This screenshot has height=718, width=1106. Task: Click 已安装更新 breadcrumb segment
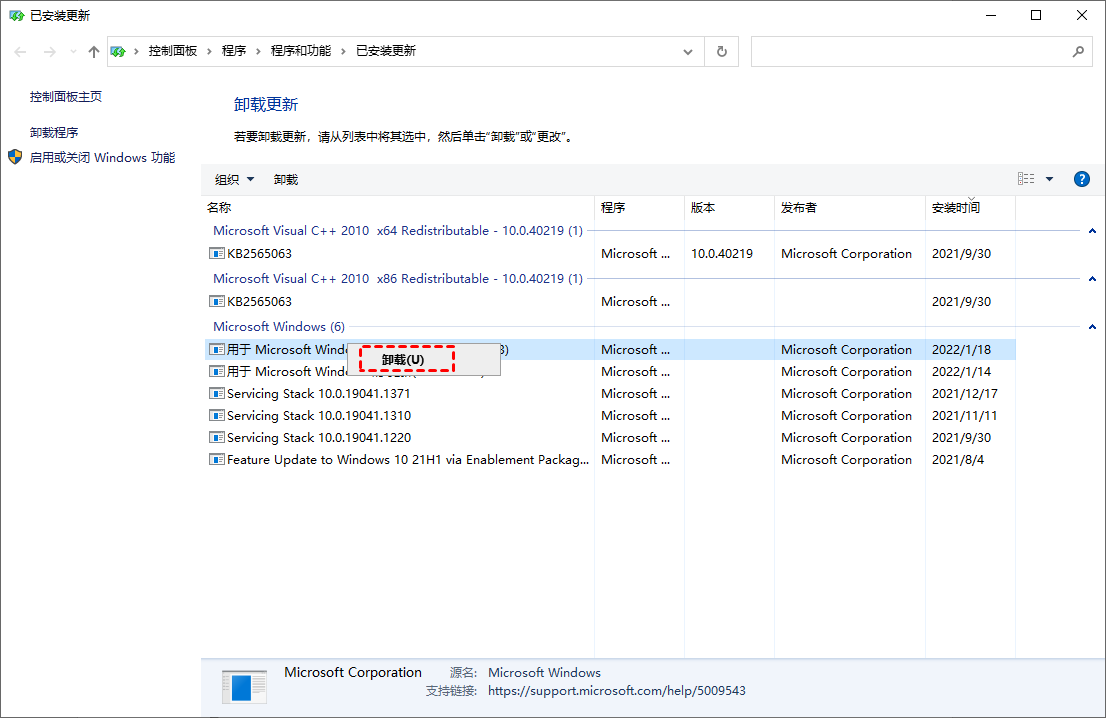(x=386, y=51)
